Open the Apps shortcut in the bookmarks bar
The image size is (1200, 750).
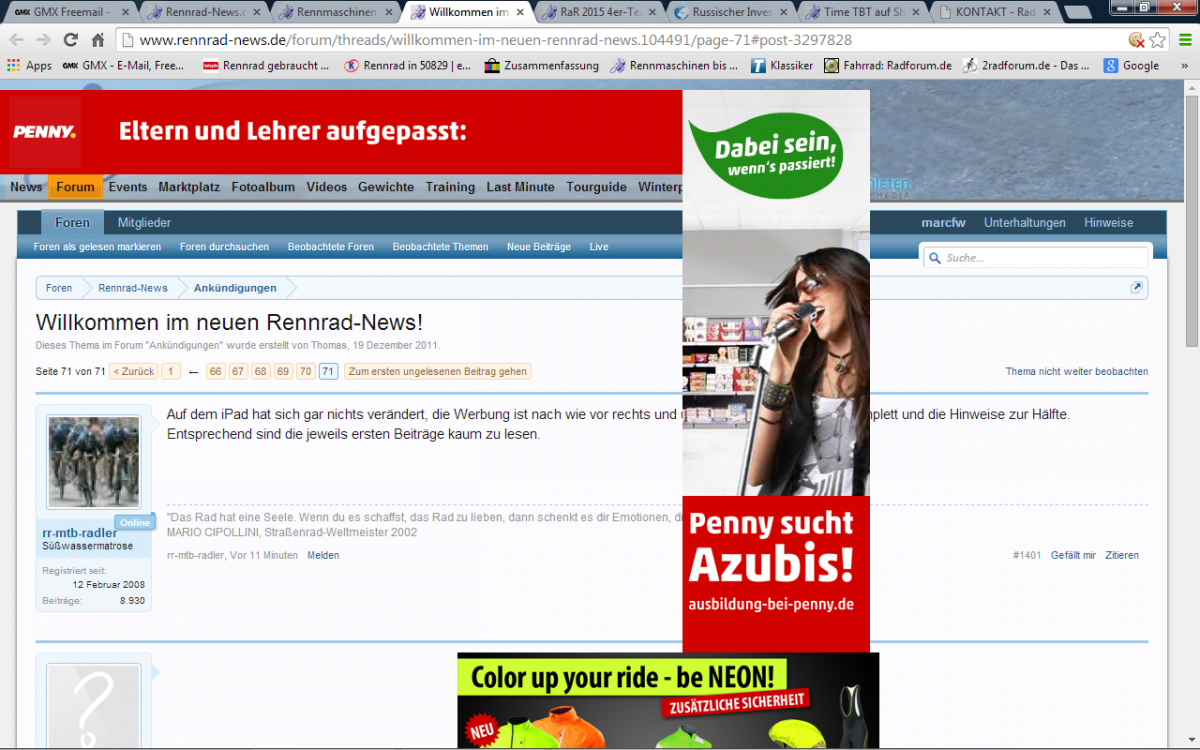point(29,66)
